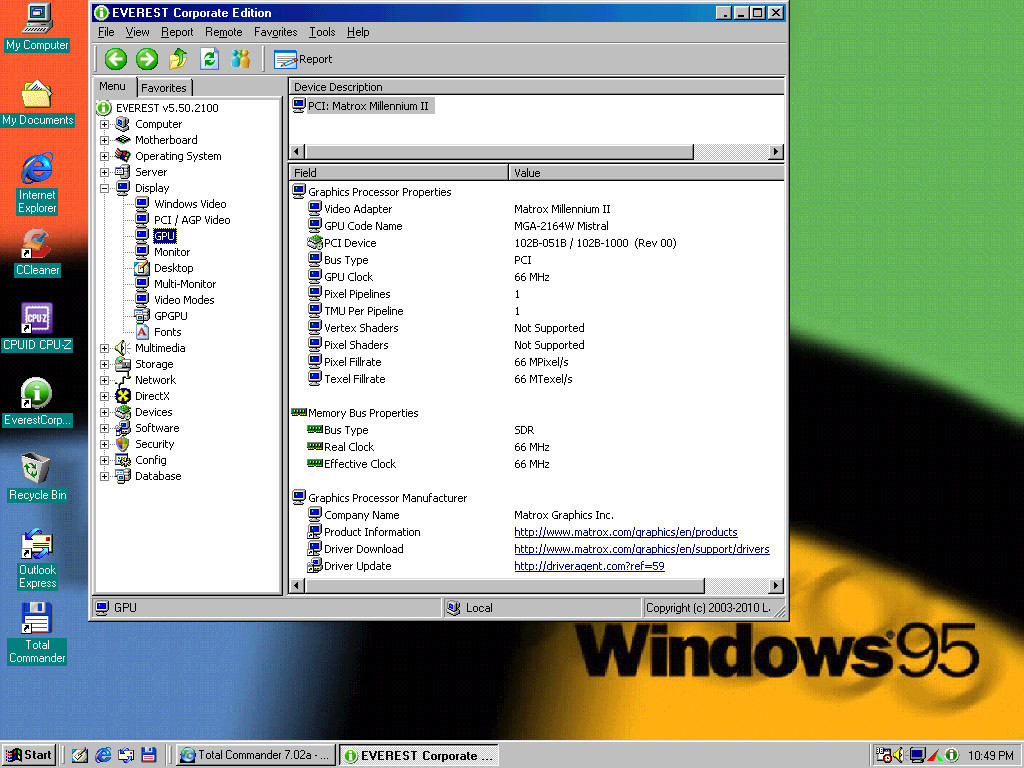Refresh the EVEREST page
The image size is (1024, 768).
coord(209,59)
